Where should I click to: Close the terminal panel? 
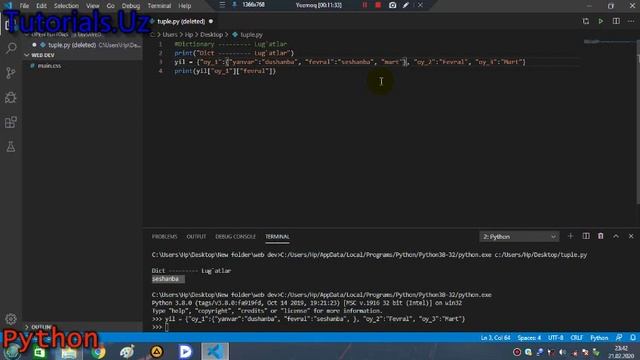(x=631, y=236)
